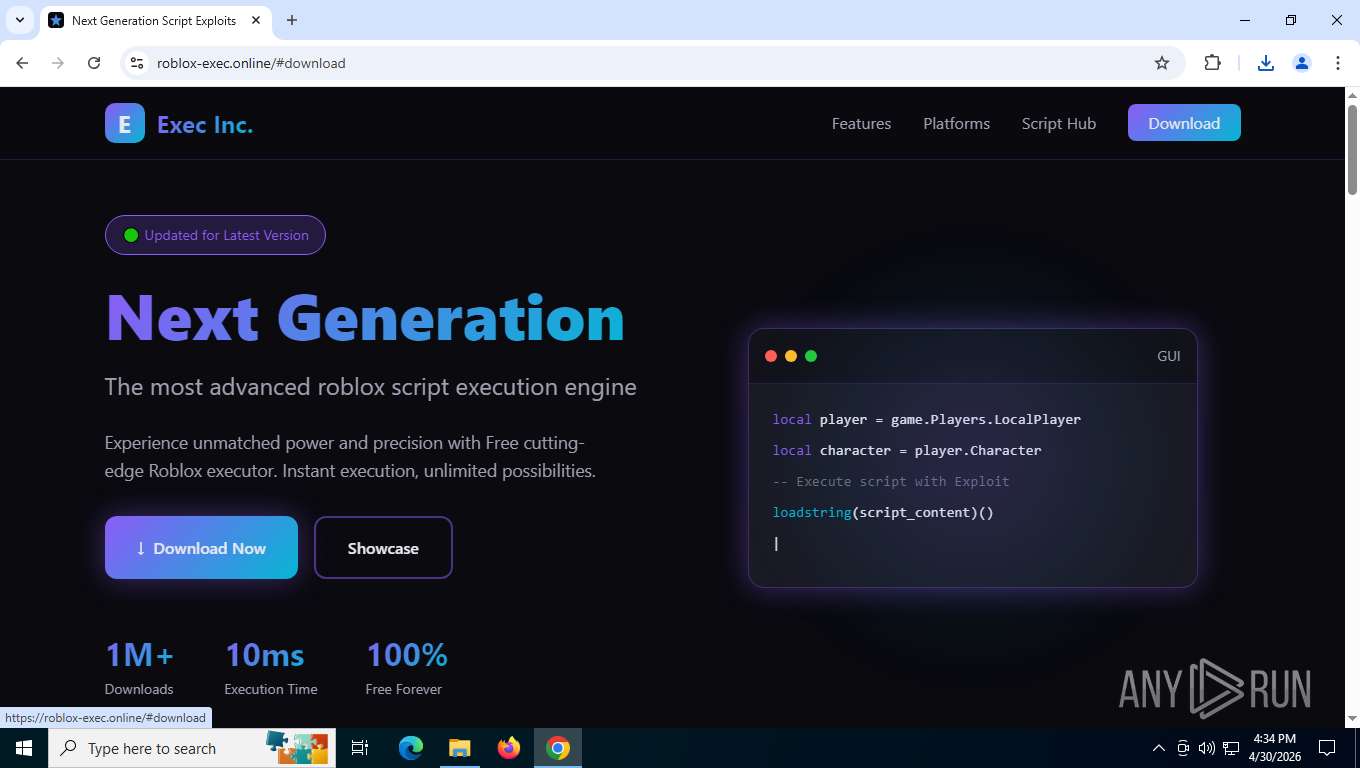
Task: Click the taskbar search box
Action: click(x=192, y=748)
